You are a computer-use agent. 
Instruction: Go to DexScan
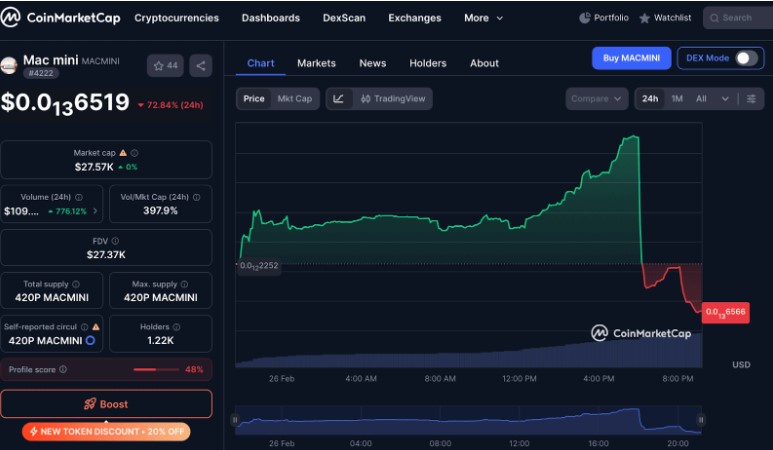344,18
